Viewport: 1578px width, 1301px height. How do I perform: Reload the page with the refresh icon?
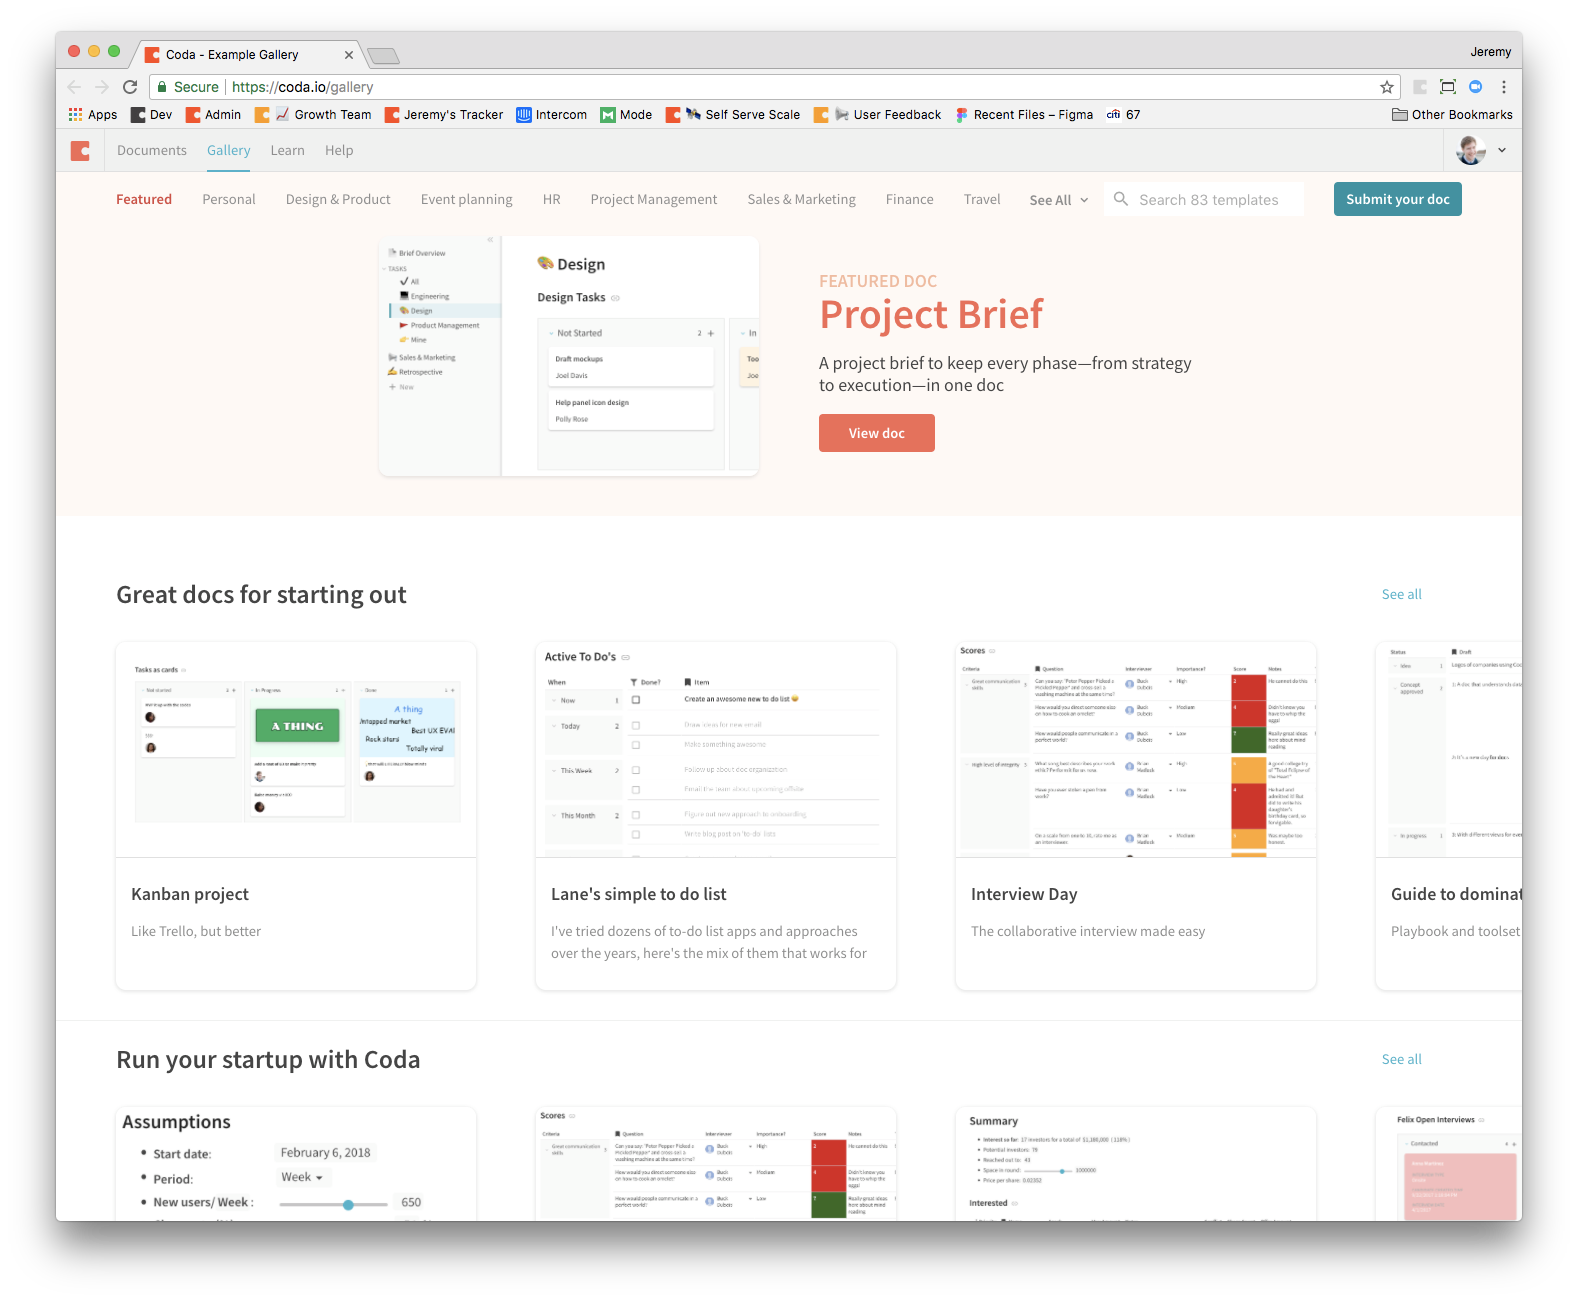pos(130,87)
